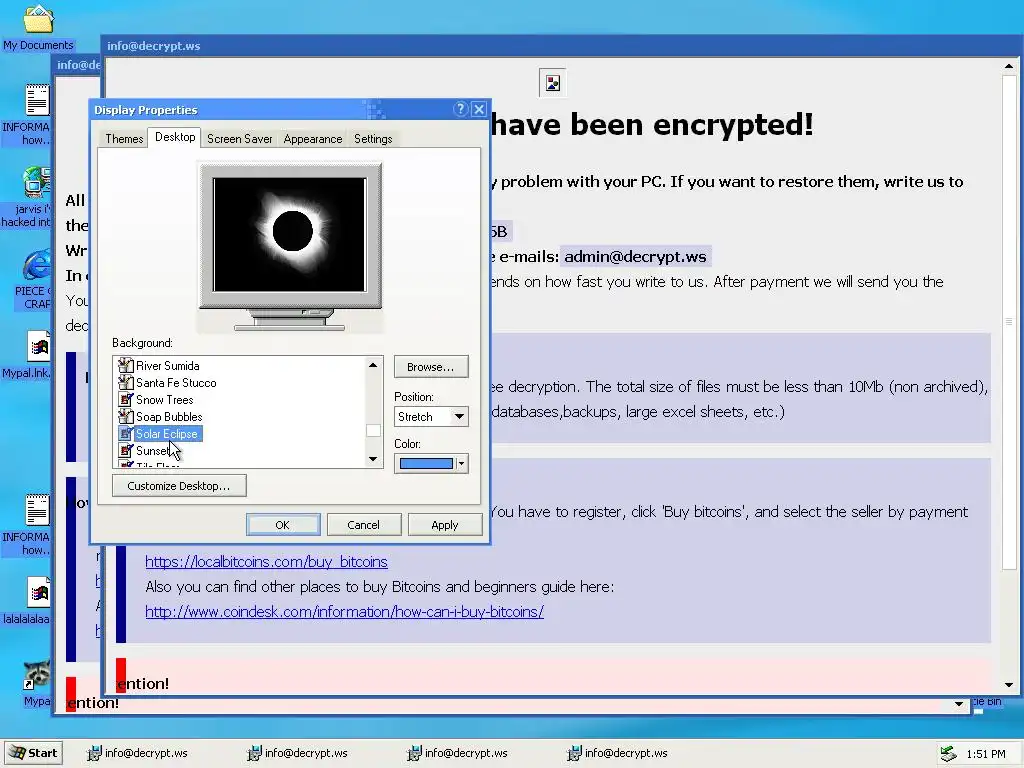Open the Start menu

33,753
